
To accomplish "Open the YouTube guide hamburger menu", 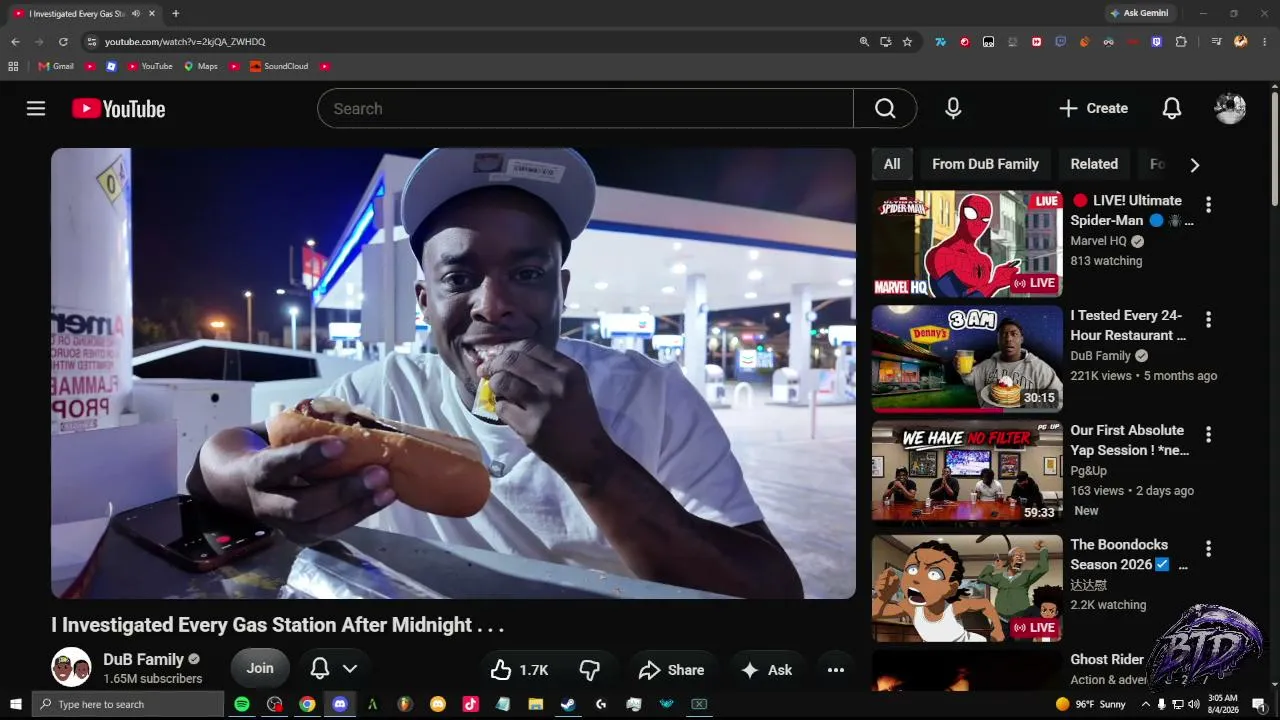I will (x=36, y=108).
